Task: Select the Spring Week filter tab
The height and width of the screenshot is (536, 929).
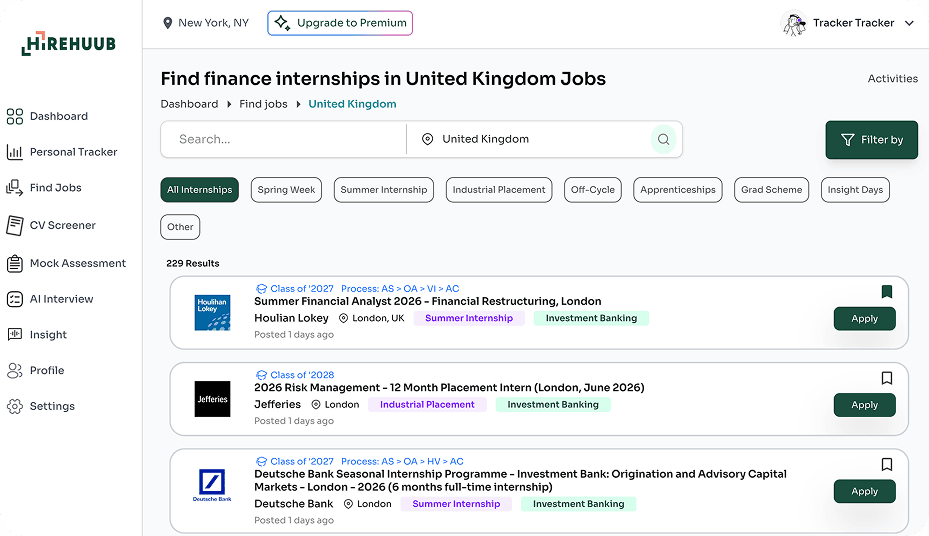Action: [286, 190]
